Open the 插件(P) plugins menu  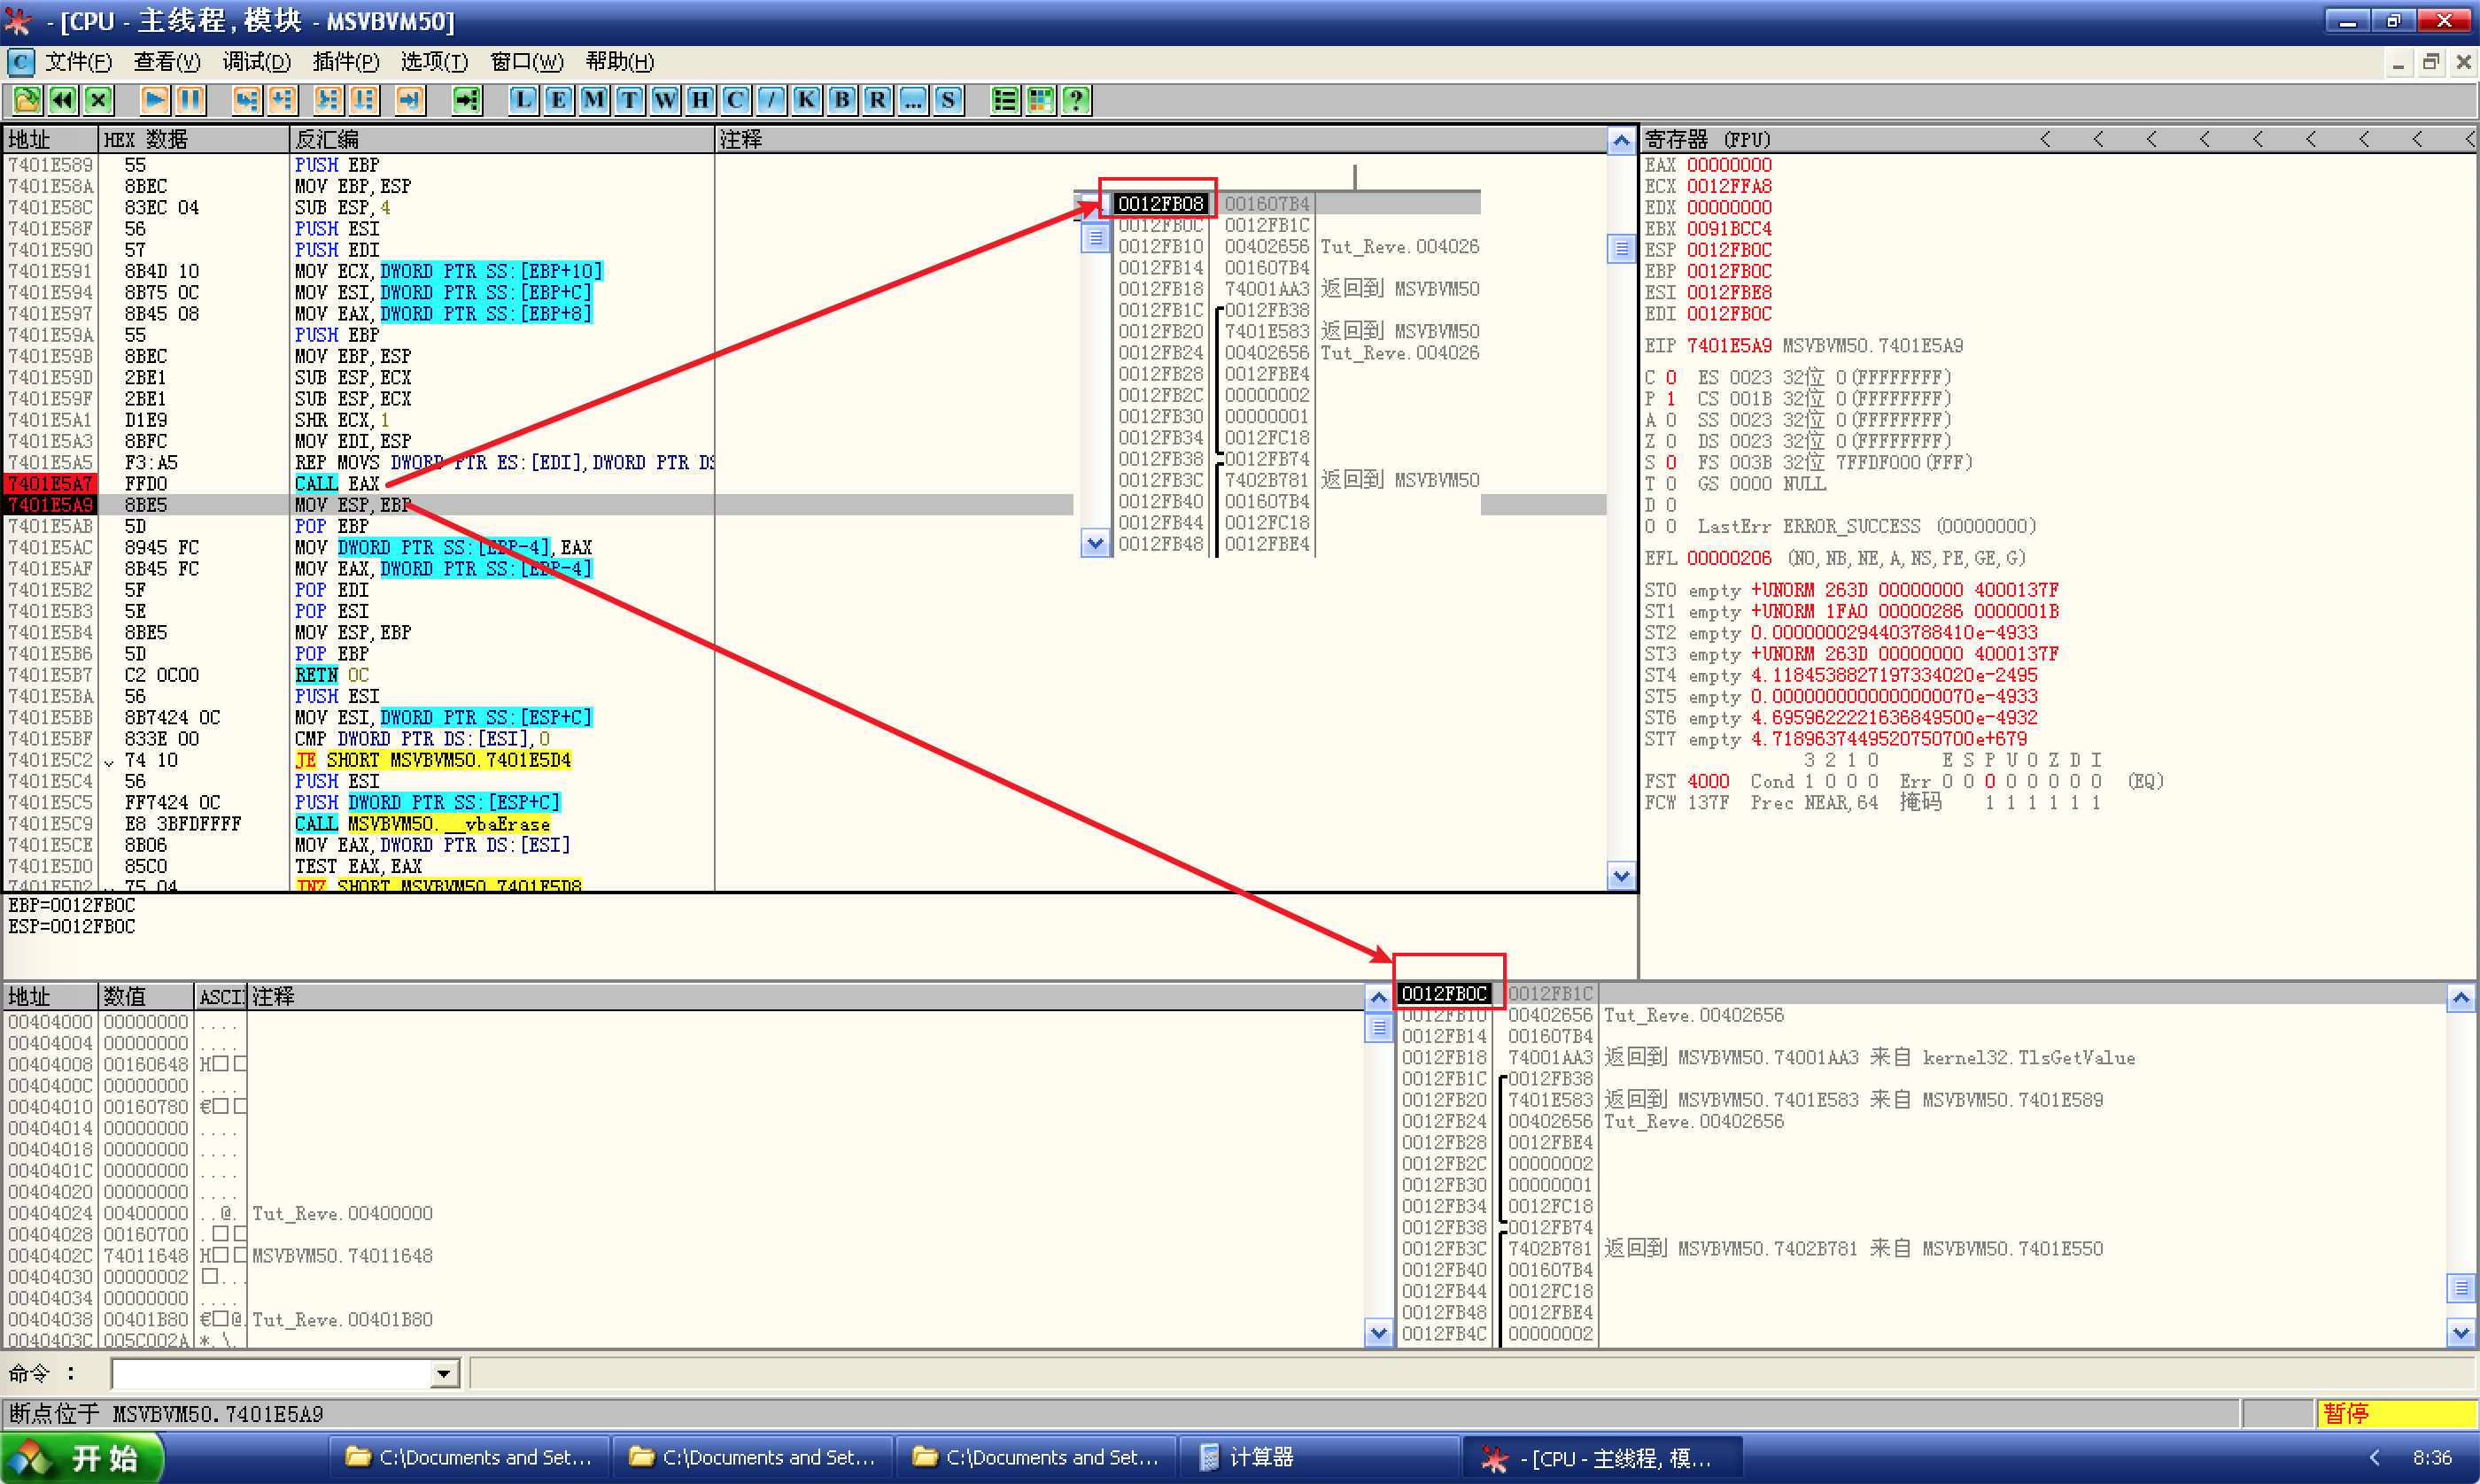click(x=345, y=62)
